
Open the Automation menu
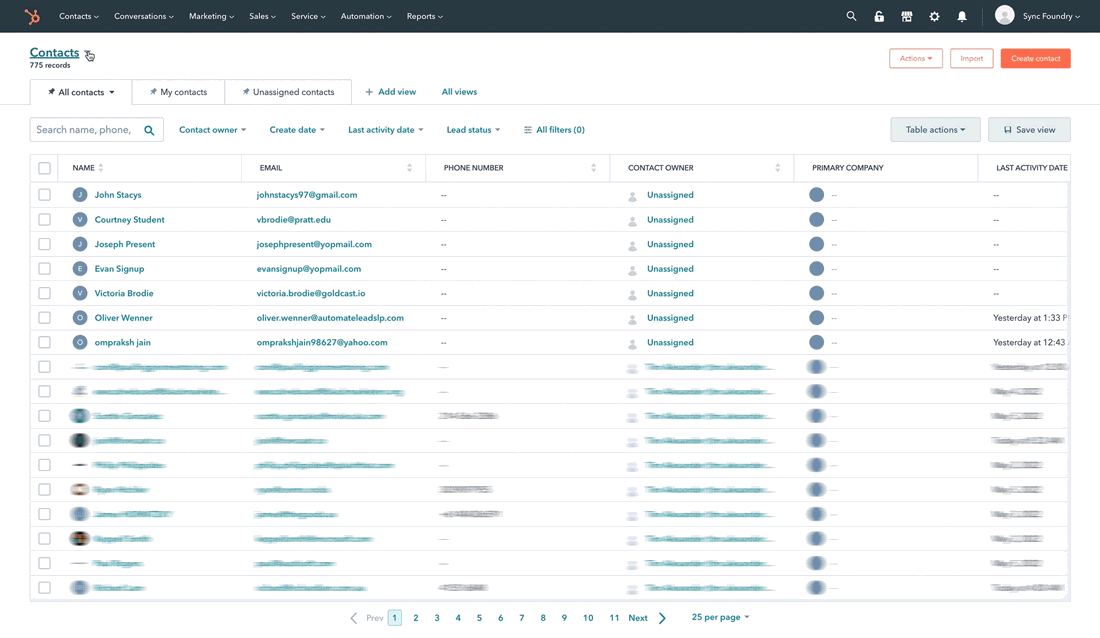(365, 16)
